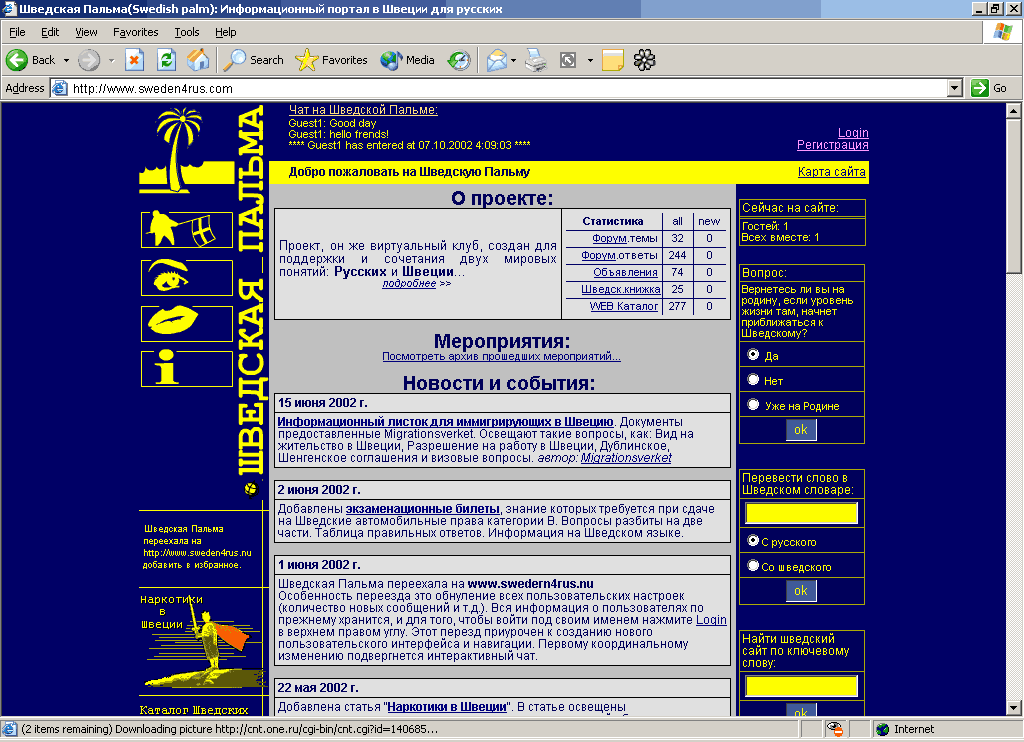
Task: Open the Favorites menu
Action: coord(135,32)
